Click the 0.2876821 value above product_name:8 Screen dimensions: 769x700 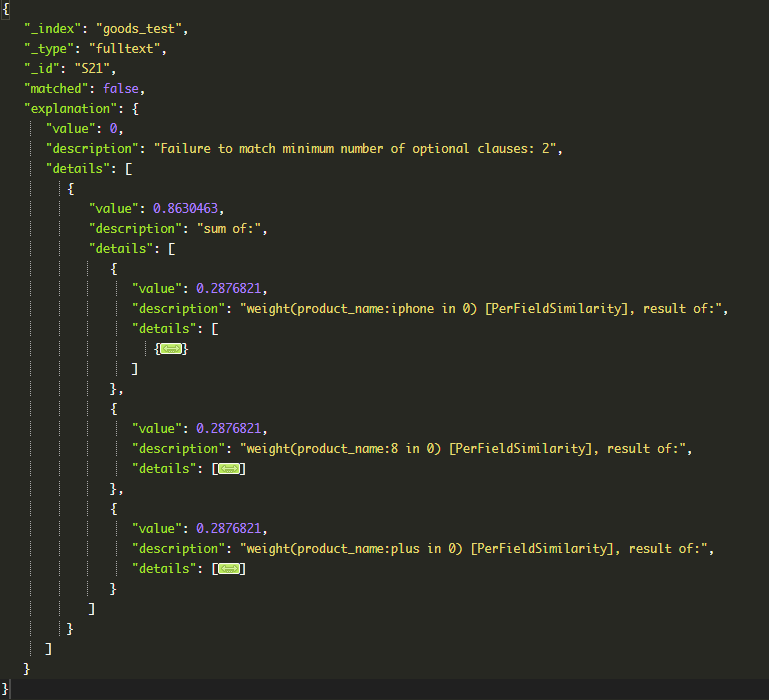tap(229, 429)
